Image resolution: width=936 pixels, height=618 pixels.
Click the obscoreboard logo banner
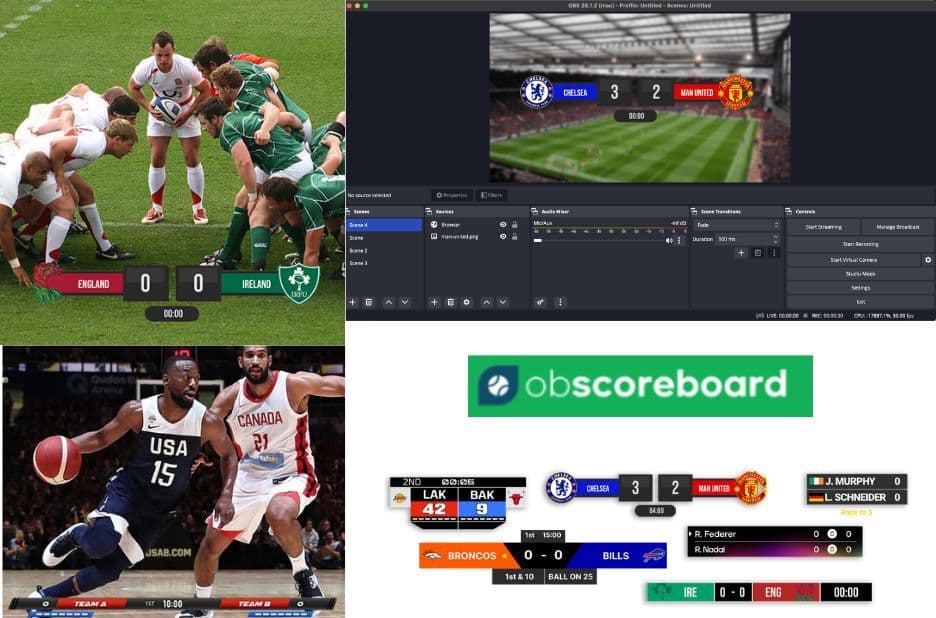tap(640, 386)
